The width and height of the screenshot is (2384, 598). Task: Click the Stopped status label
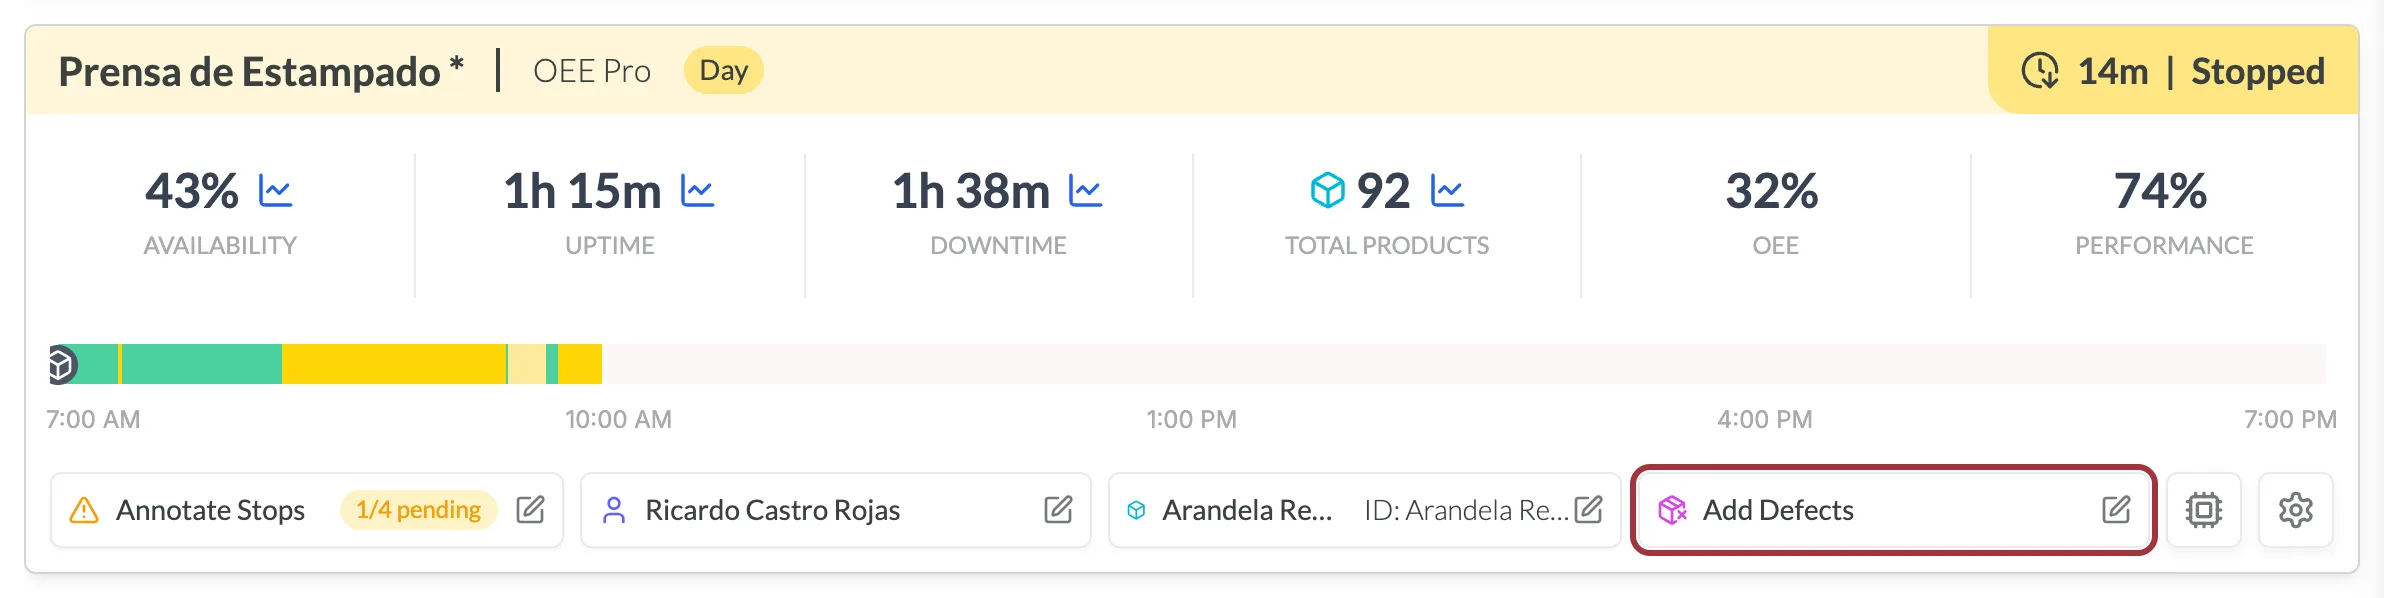pos(2258,71)
